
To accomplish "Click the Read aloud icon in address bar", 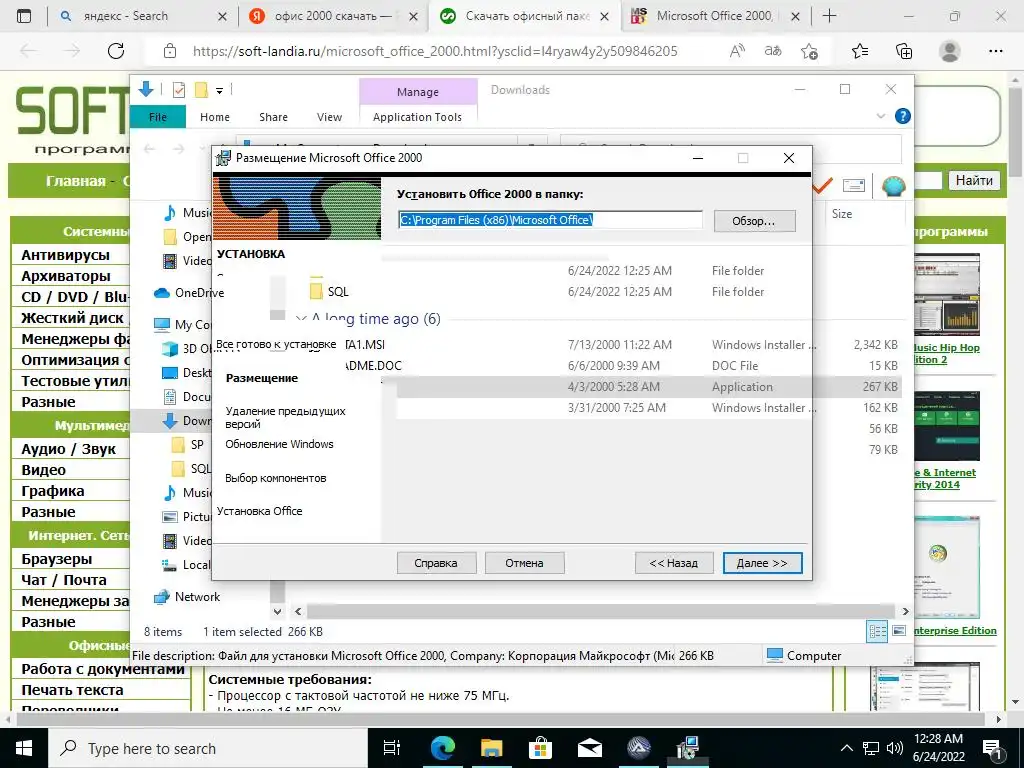I will click(x=737, y=51).
